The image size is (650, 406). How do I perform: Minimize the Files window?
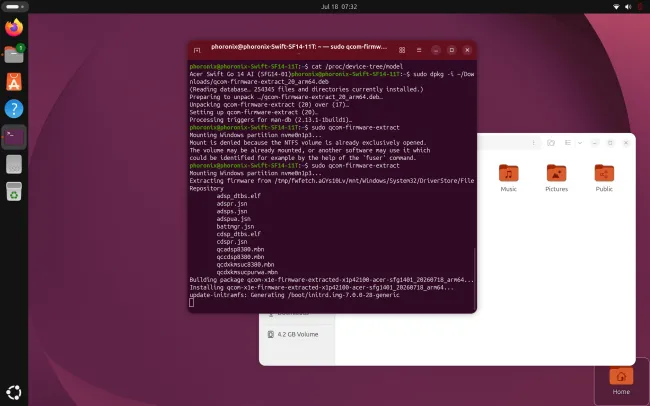pyautogui.click(x=594, y=143)
